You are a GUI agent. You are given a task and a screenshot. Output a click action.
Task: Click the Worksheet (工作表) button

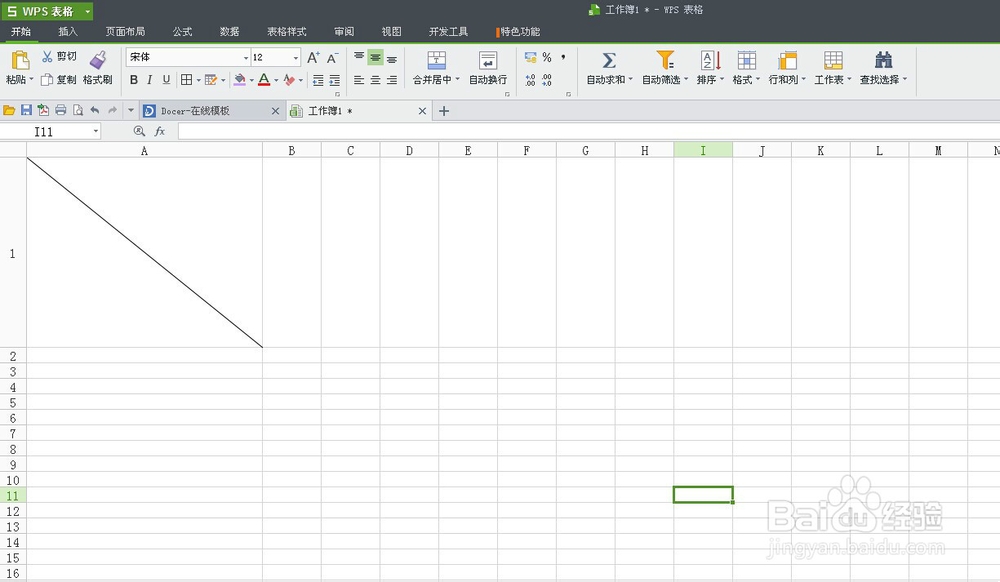pos(833,69)
